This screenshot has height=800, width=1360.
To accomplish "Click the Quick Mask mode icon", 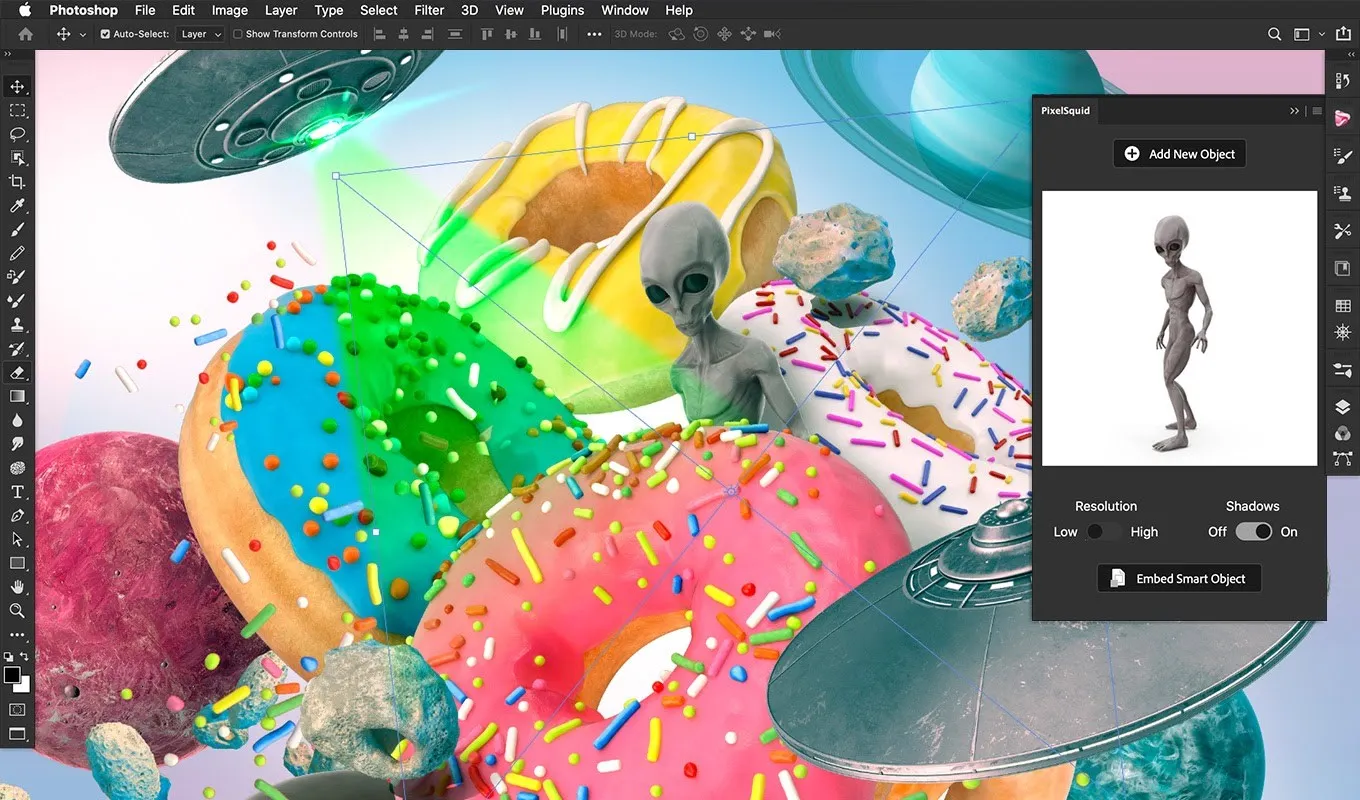I will tap(17, 709).
